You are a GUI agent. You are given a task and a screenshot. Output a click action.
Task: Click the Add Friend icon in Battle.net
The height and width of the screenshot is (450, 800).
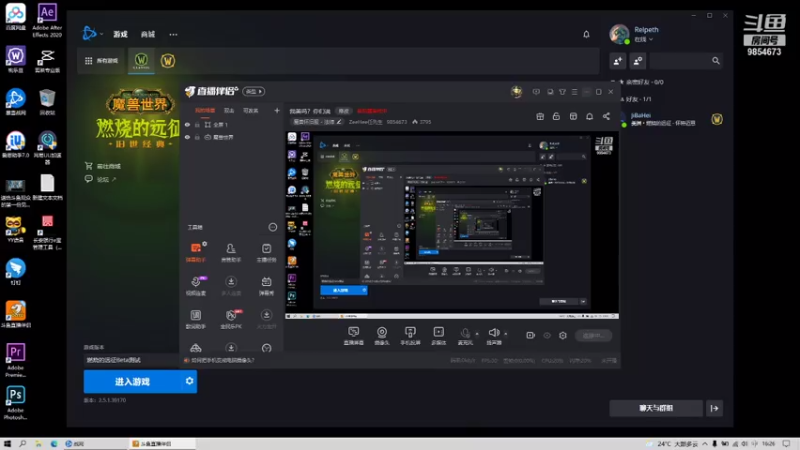point(618,61)
